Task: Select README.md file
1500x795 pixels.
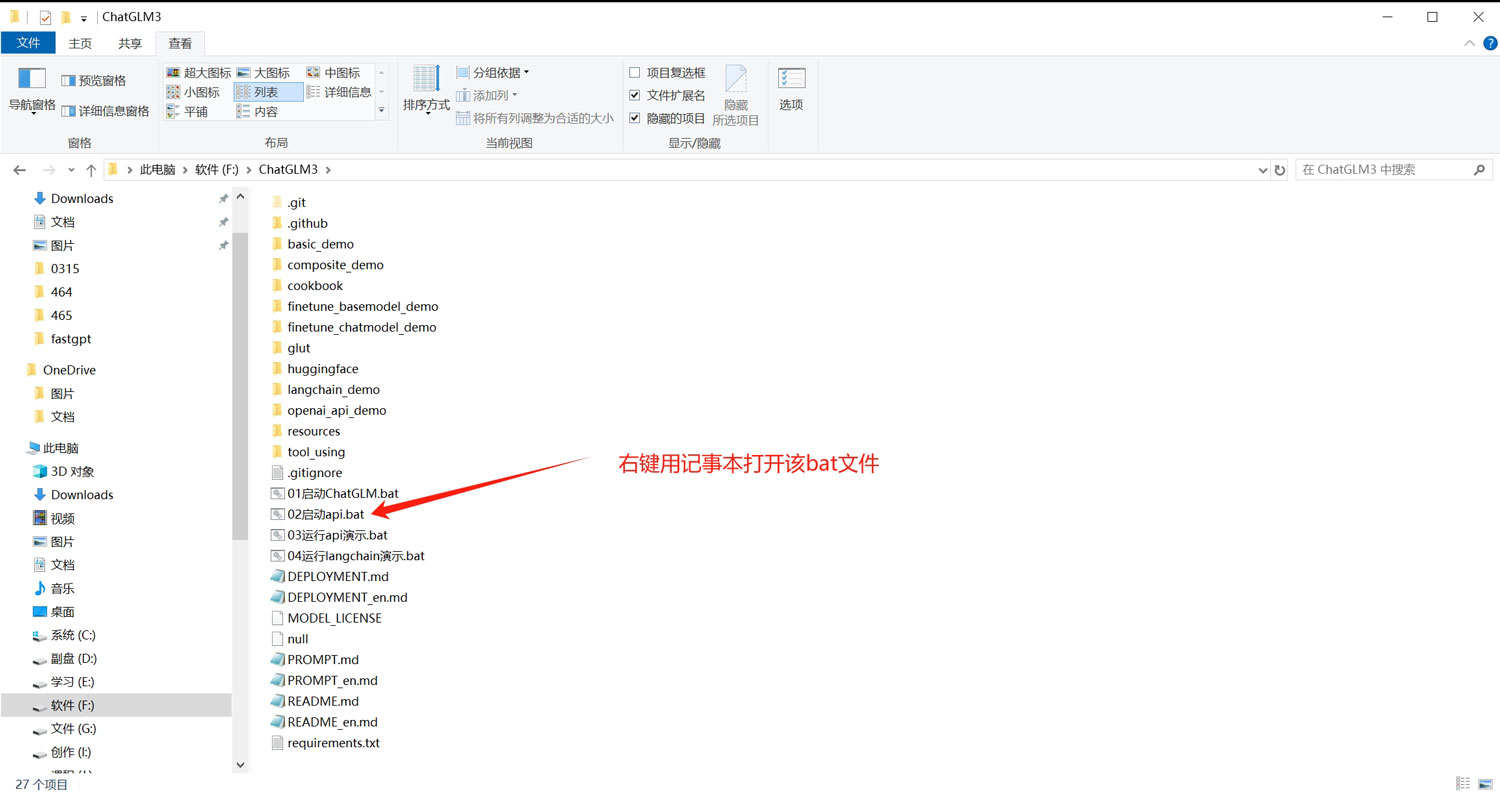Action: 315,701
